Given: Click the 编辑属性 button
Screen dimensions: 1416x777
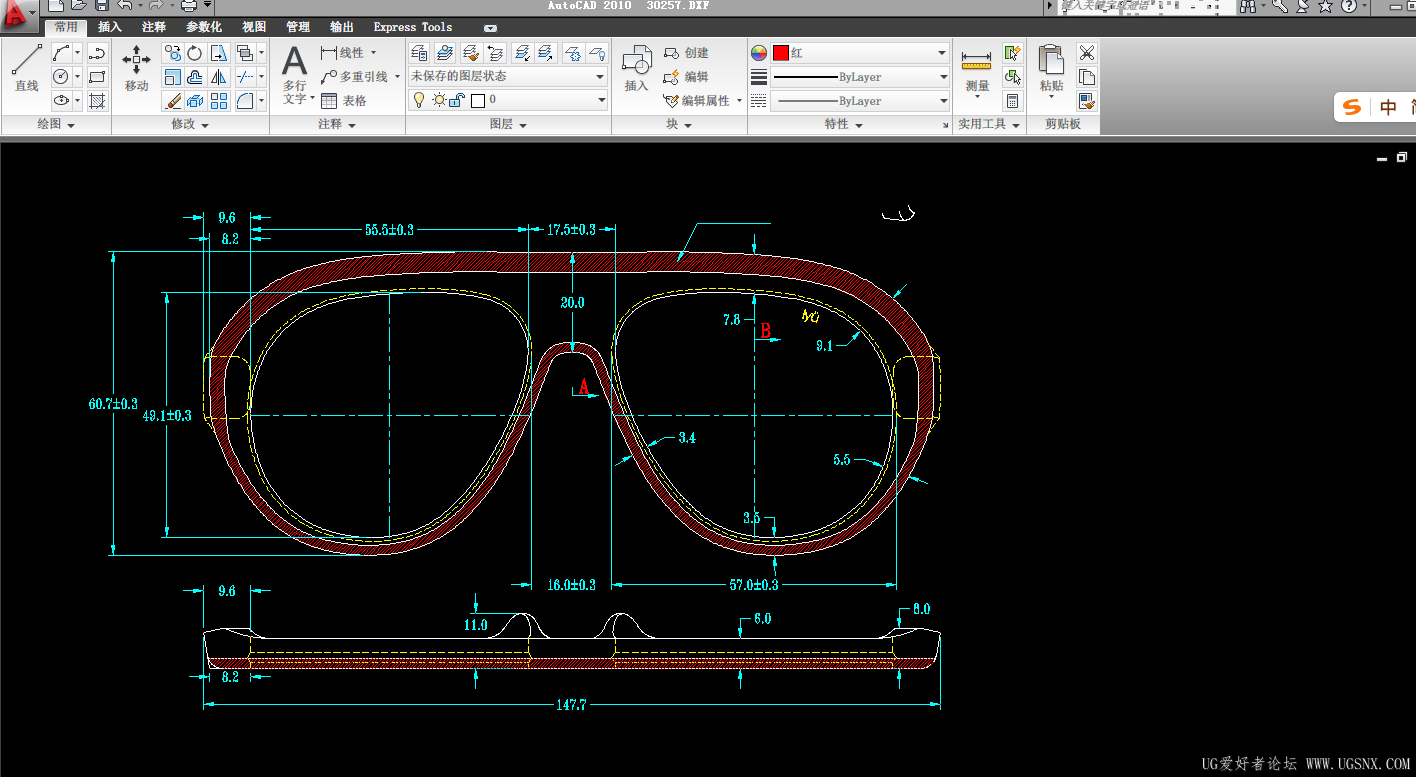Looking at the screenshot, I should point(698,101).
